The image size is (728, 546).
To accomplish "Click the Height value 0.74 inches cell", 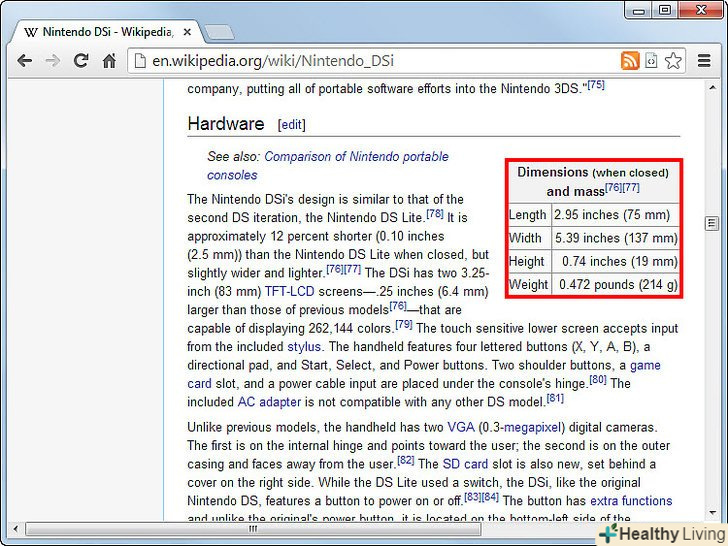I will click(x=615, y=261).
